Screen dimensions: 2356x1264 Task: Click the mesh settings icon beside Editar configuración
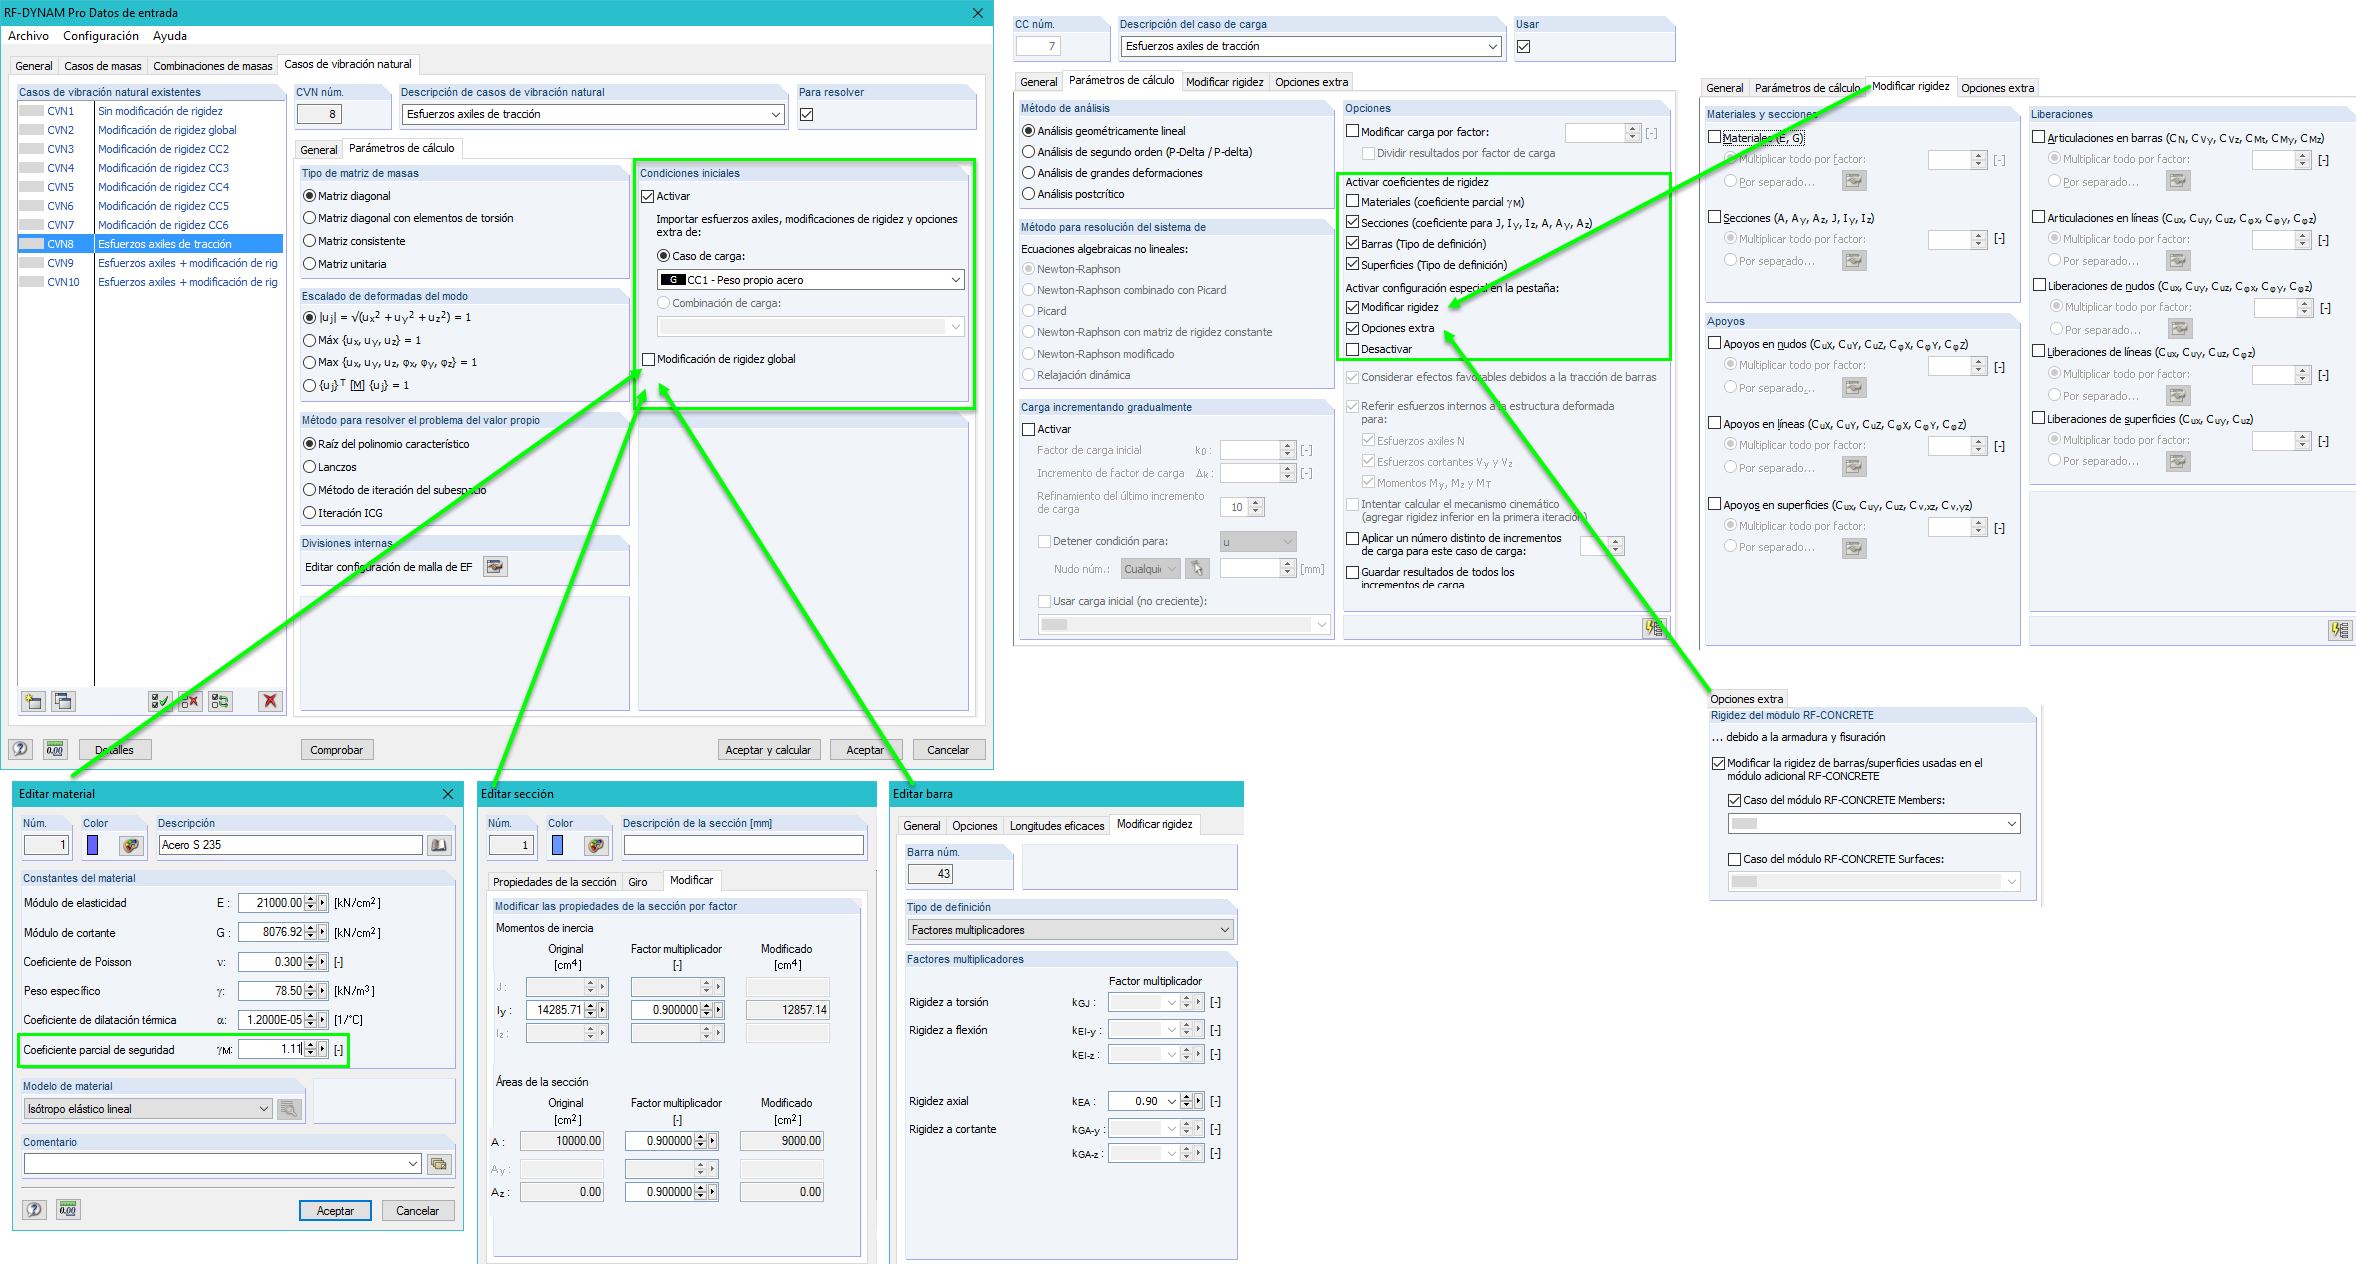(x=495, y=567)
